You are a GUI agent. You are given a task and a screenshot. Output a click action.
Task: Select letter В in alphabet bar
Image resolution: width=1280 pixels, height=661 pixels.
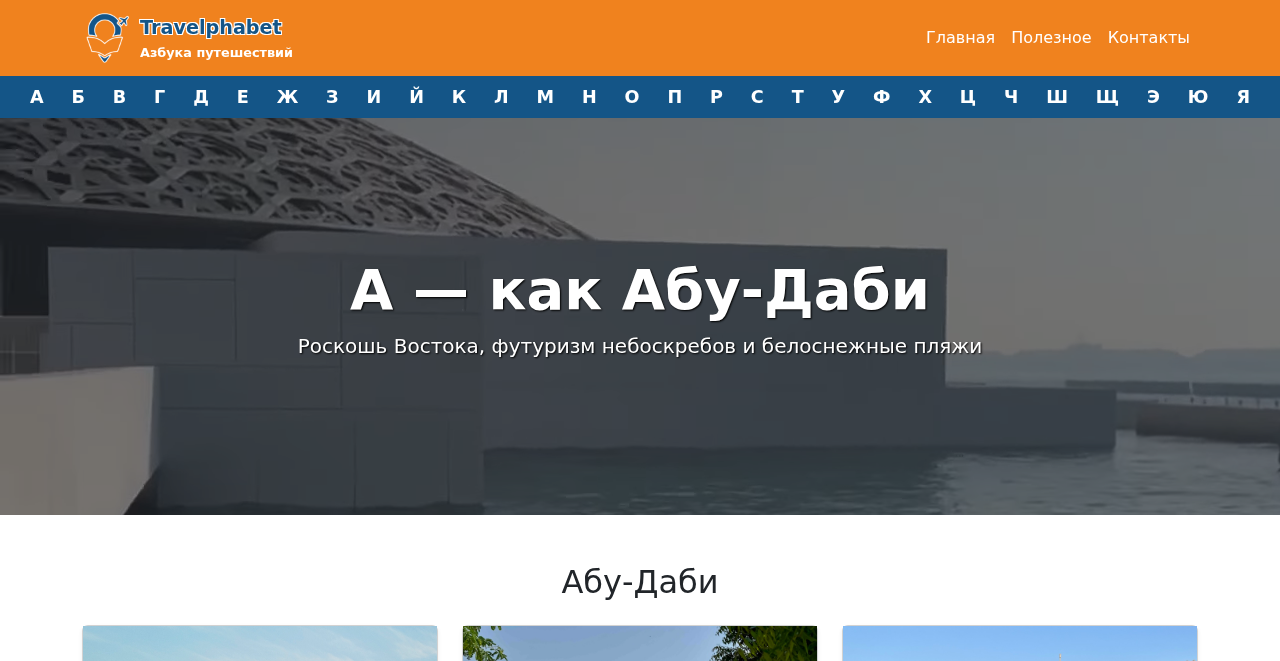click(x=117, y=96)
